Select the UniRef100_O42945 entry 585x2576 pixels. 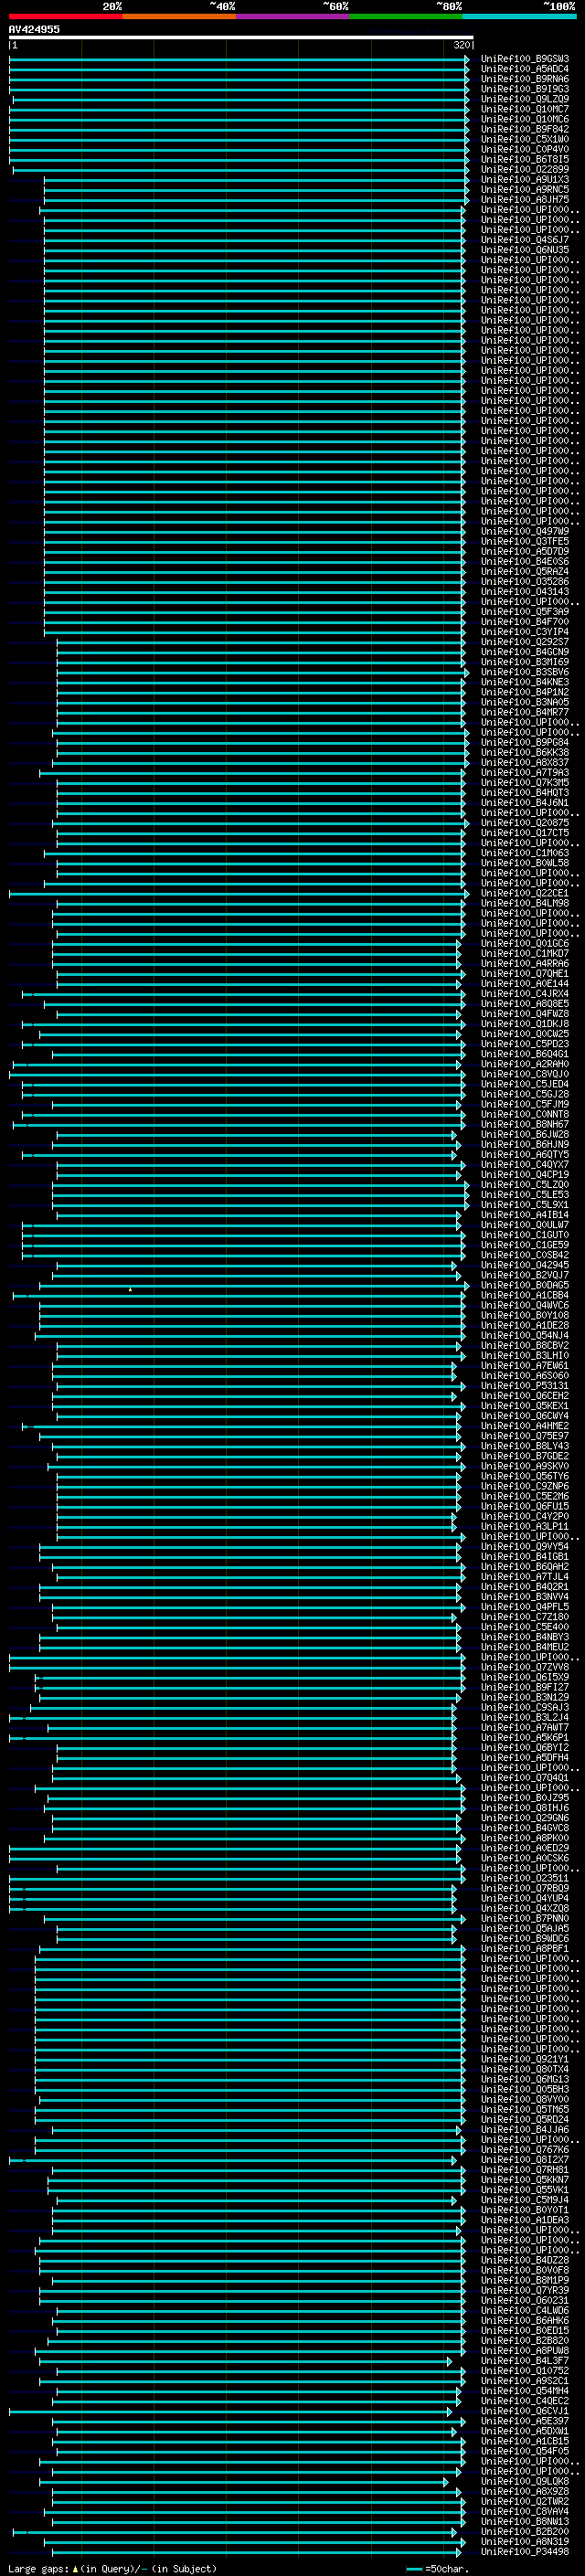pyautogui.click(x=525, y=1265)
